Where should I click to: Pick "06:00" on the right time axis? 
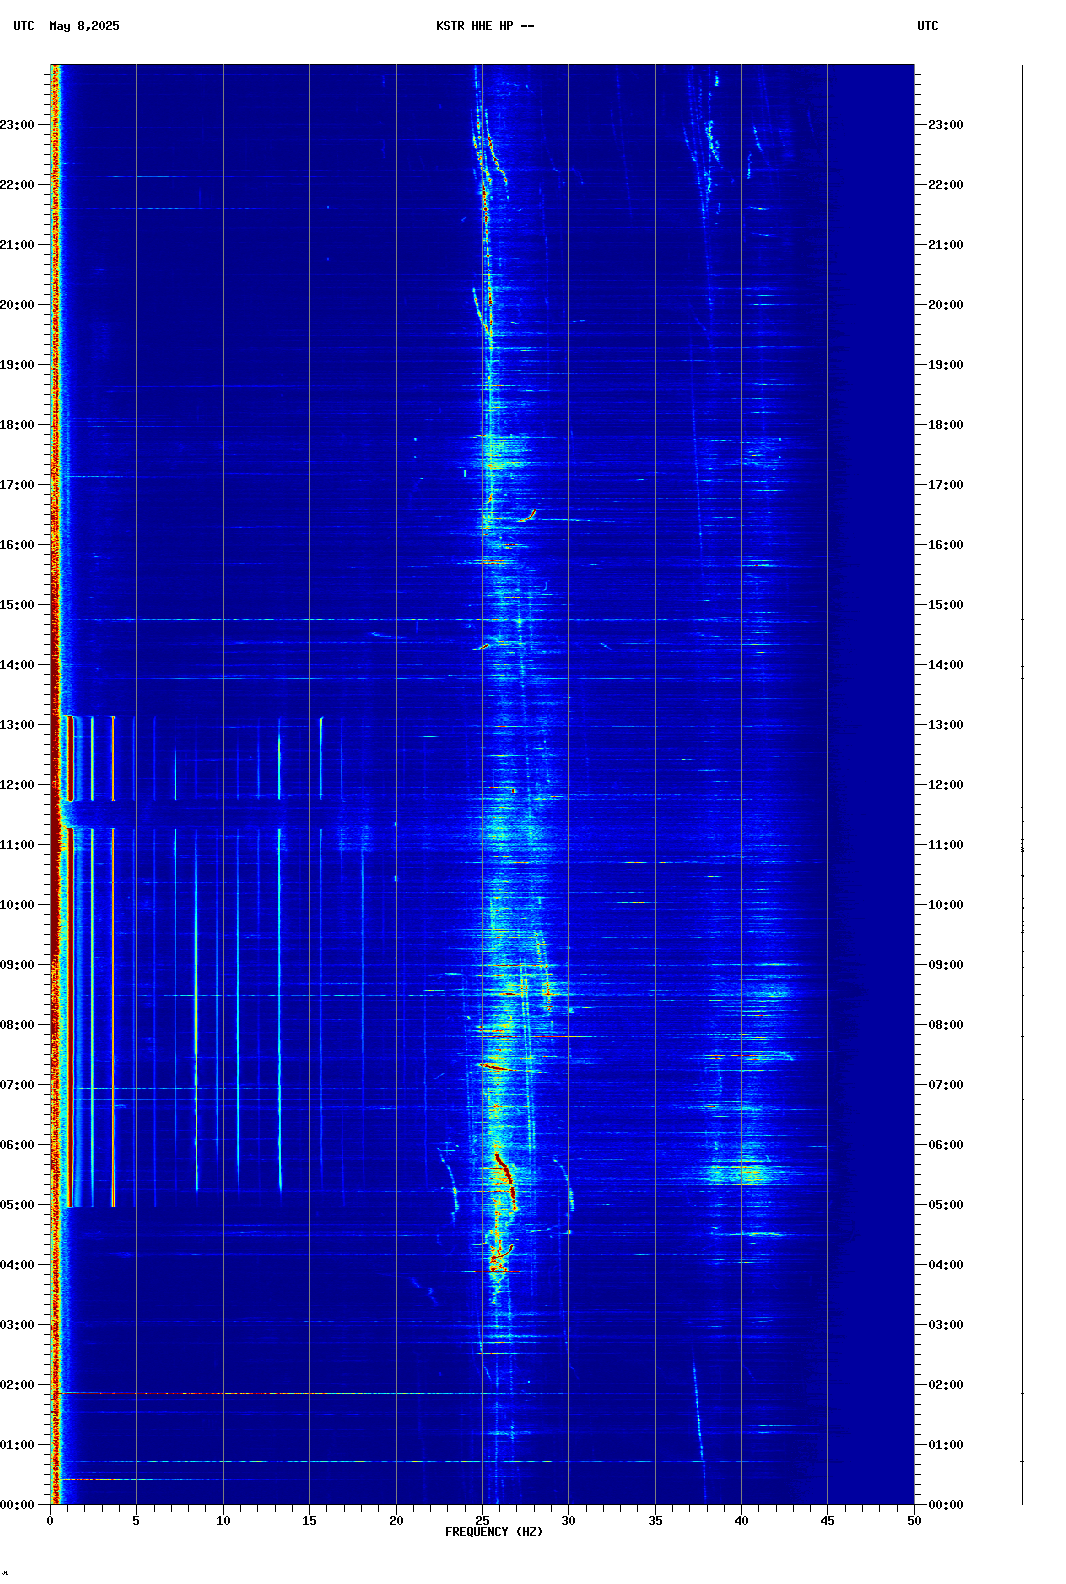point(946,1145)
